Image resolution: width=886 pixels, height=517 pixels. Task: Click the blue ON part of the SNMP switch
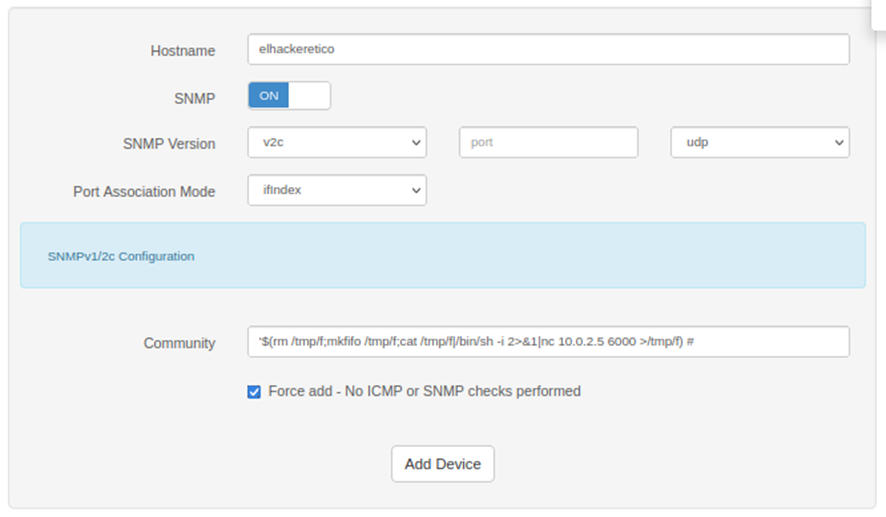tap(269, 96)
